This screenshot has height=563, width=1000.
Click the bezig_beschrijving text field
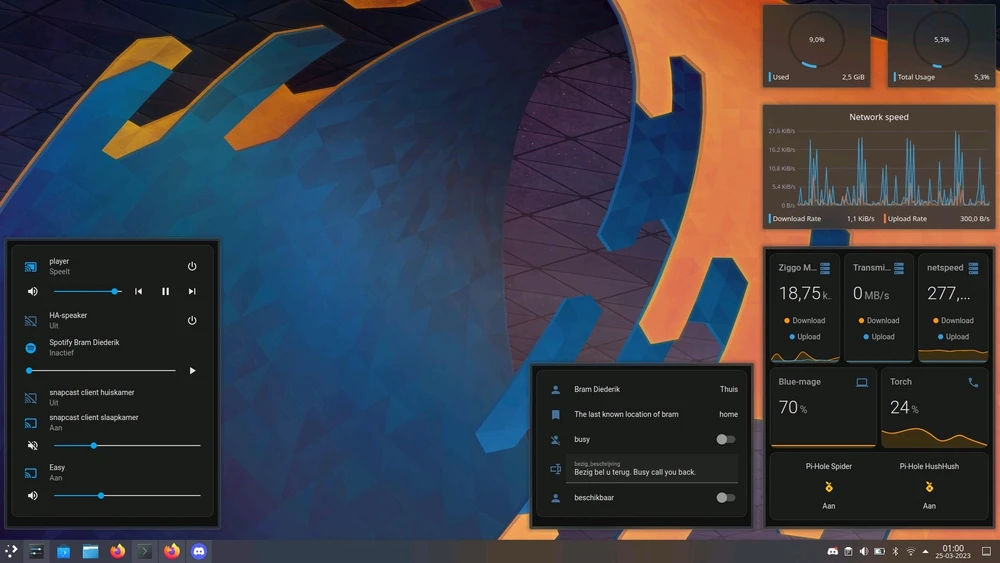point(651,469)
